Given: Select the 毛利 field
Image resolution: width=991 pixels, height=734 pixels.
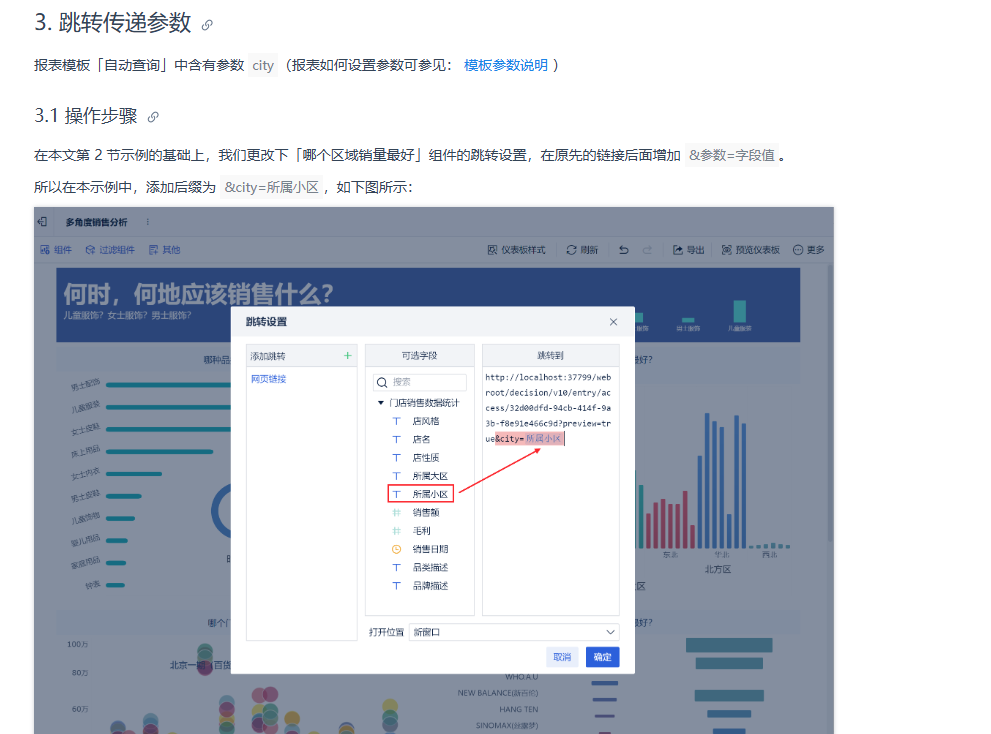Looking at the screenshot, I should [420, 531].
